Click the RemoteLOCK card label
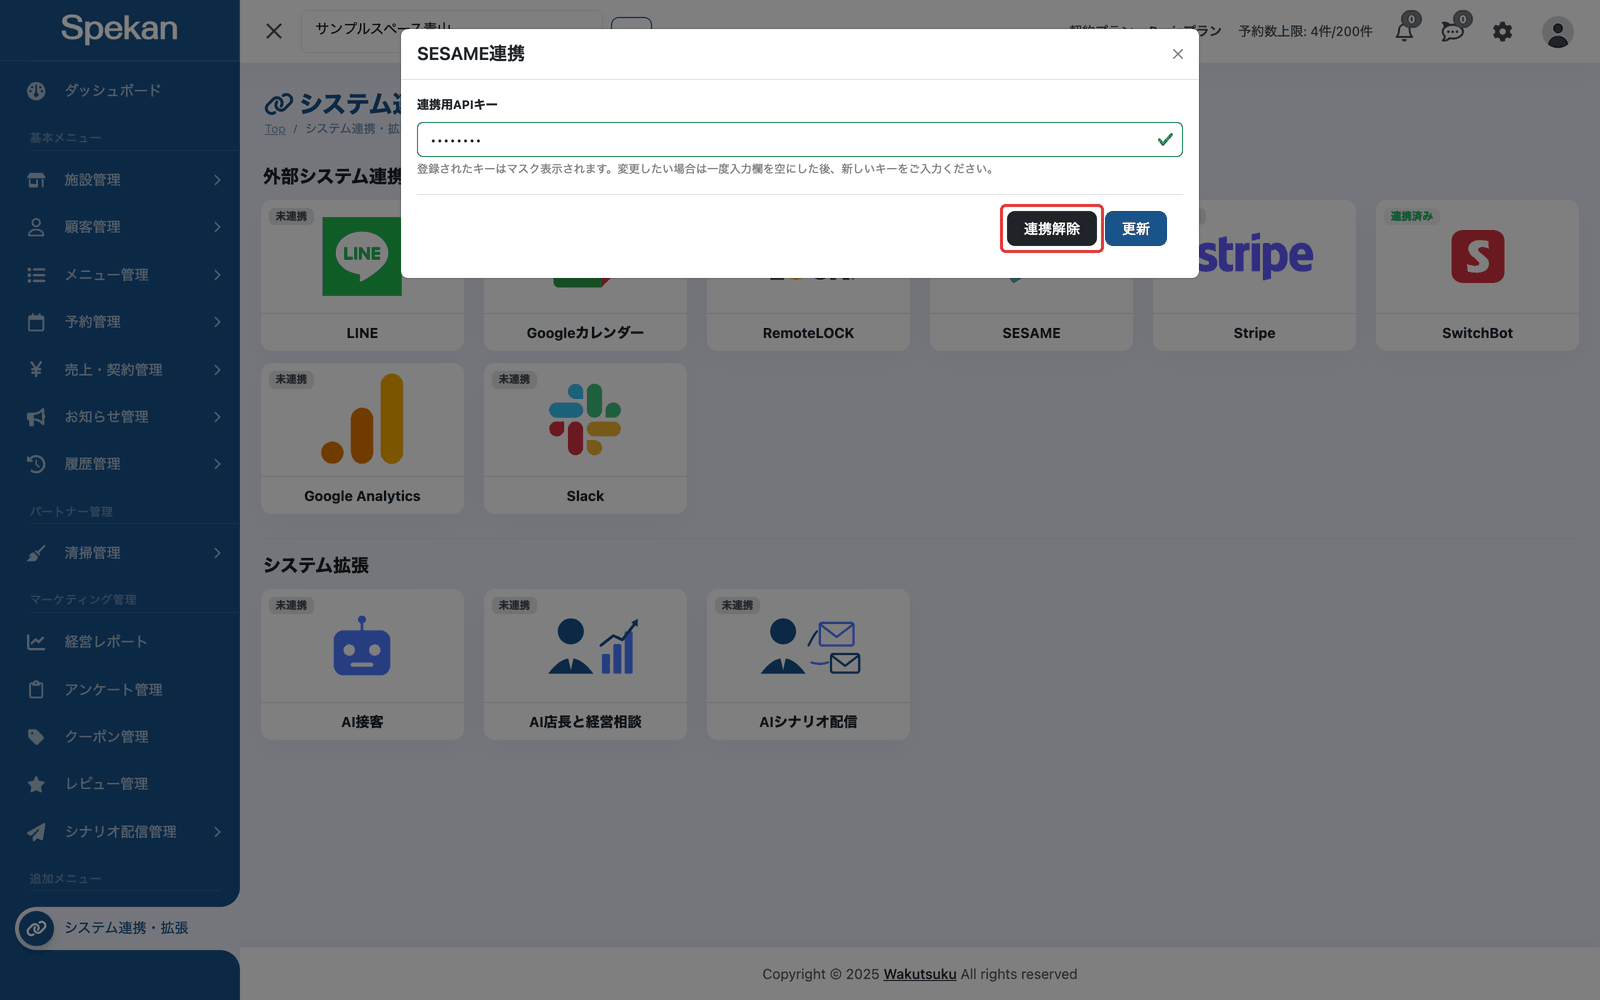The image size is (1600, 1000). (808, 333)
